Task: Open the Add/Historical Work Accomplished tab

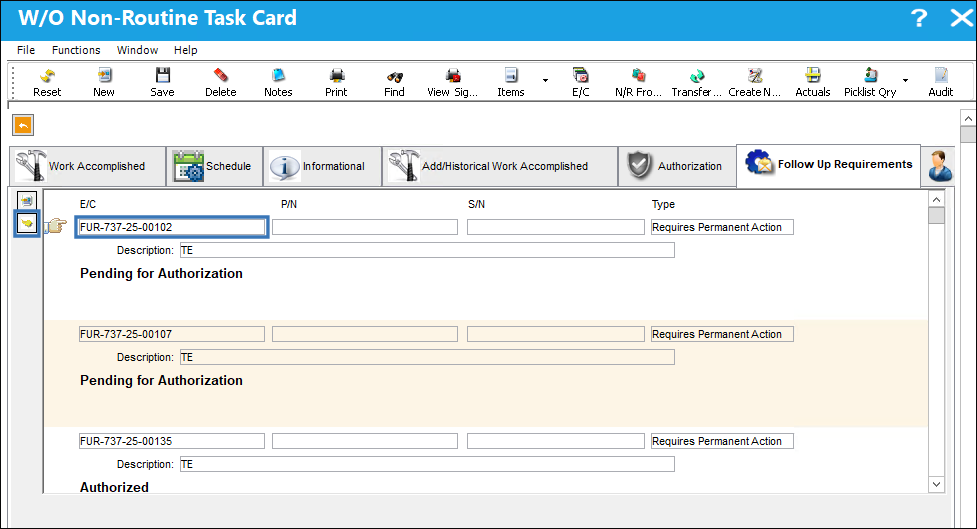Action: click(500, 166)
